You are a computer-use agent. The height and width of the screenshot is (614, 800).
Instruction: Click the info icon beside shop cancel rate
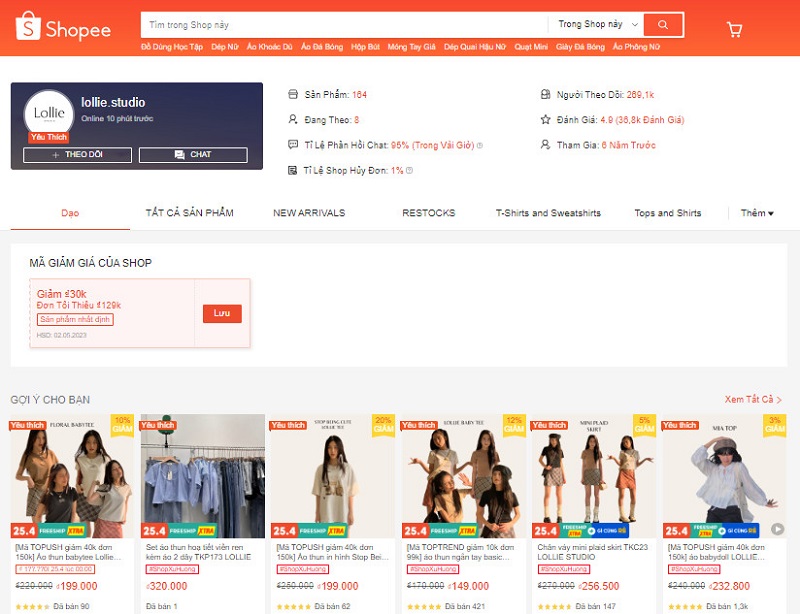click(410, 171)
